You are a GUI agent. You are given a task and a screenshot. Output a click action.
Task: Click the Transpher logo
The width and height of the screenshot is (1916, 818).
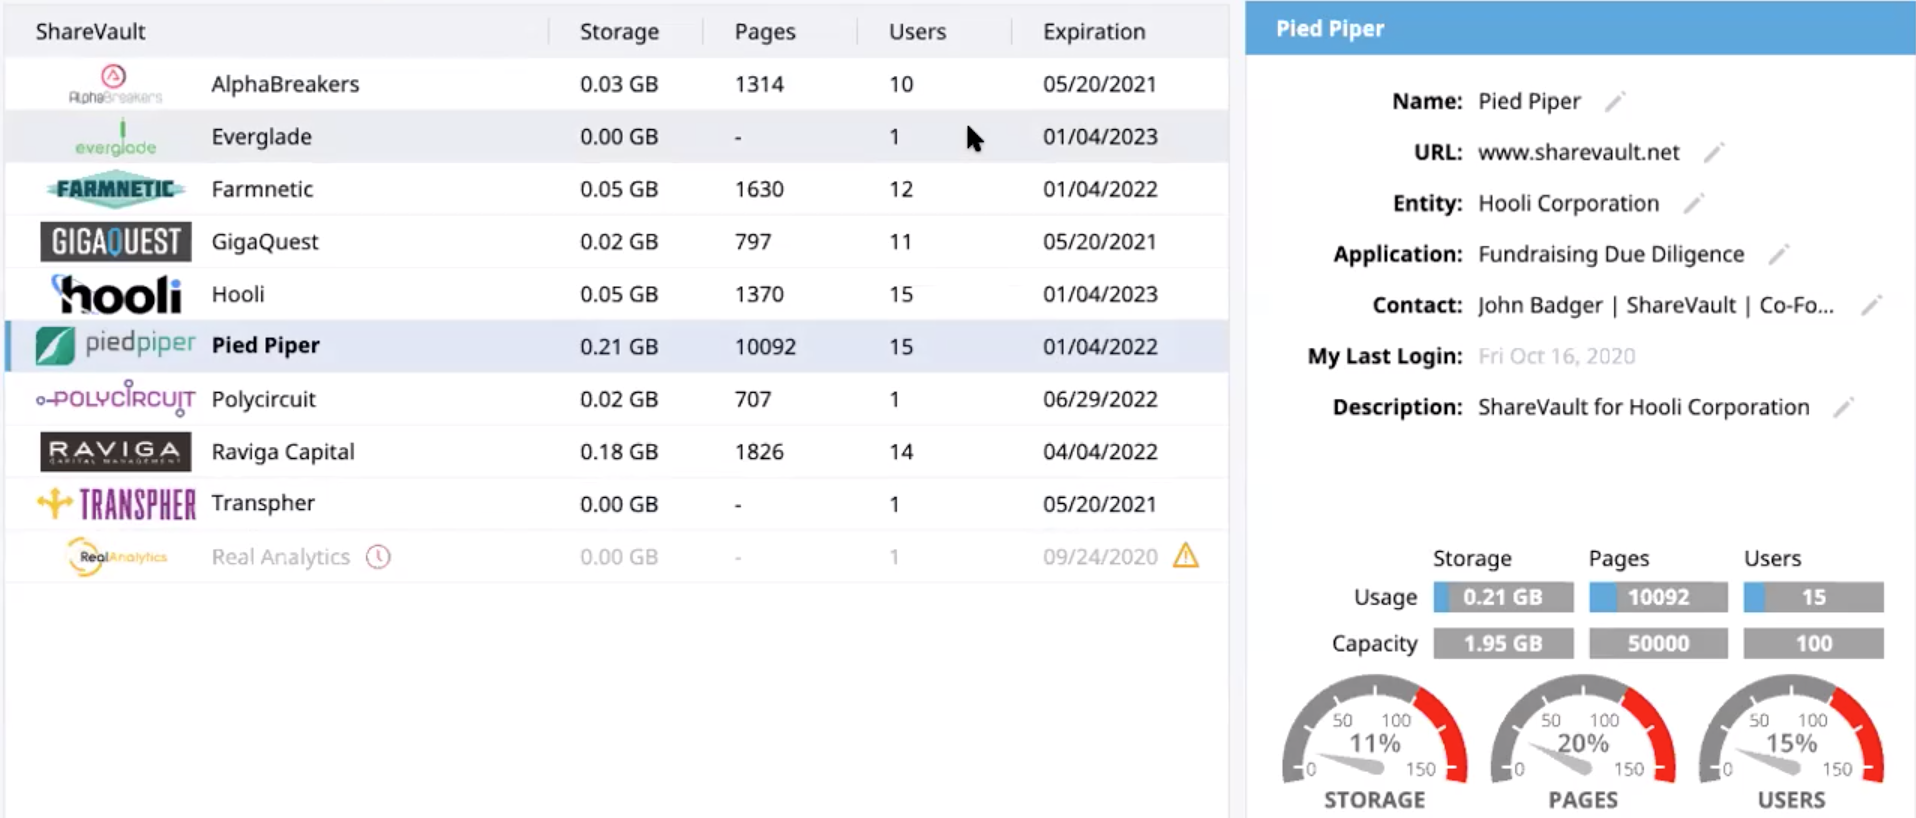coord(116,503)
